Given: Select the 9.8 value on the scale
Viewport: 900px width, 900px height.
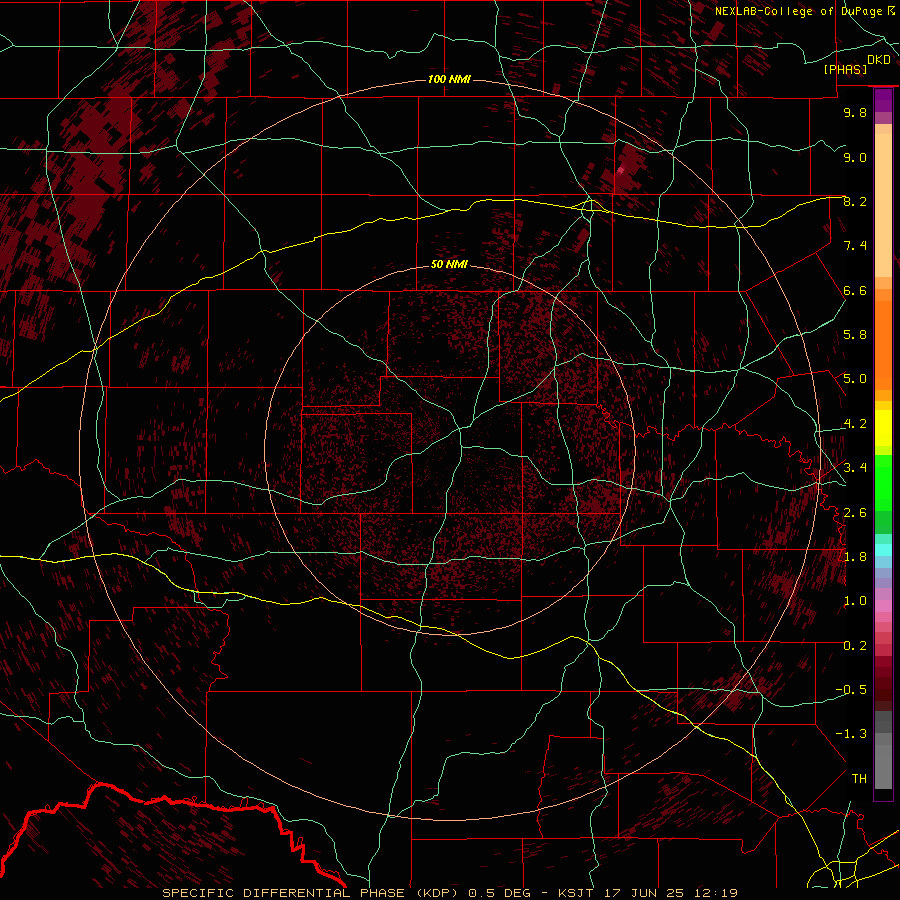Looking at the screenshot, I should (x=855, y=112).
